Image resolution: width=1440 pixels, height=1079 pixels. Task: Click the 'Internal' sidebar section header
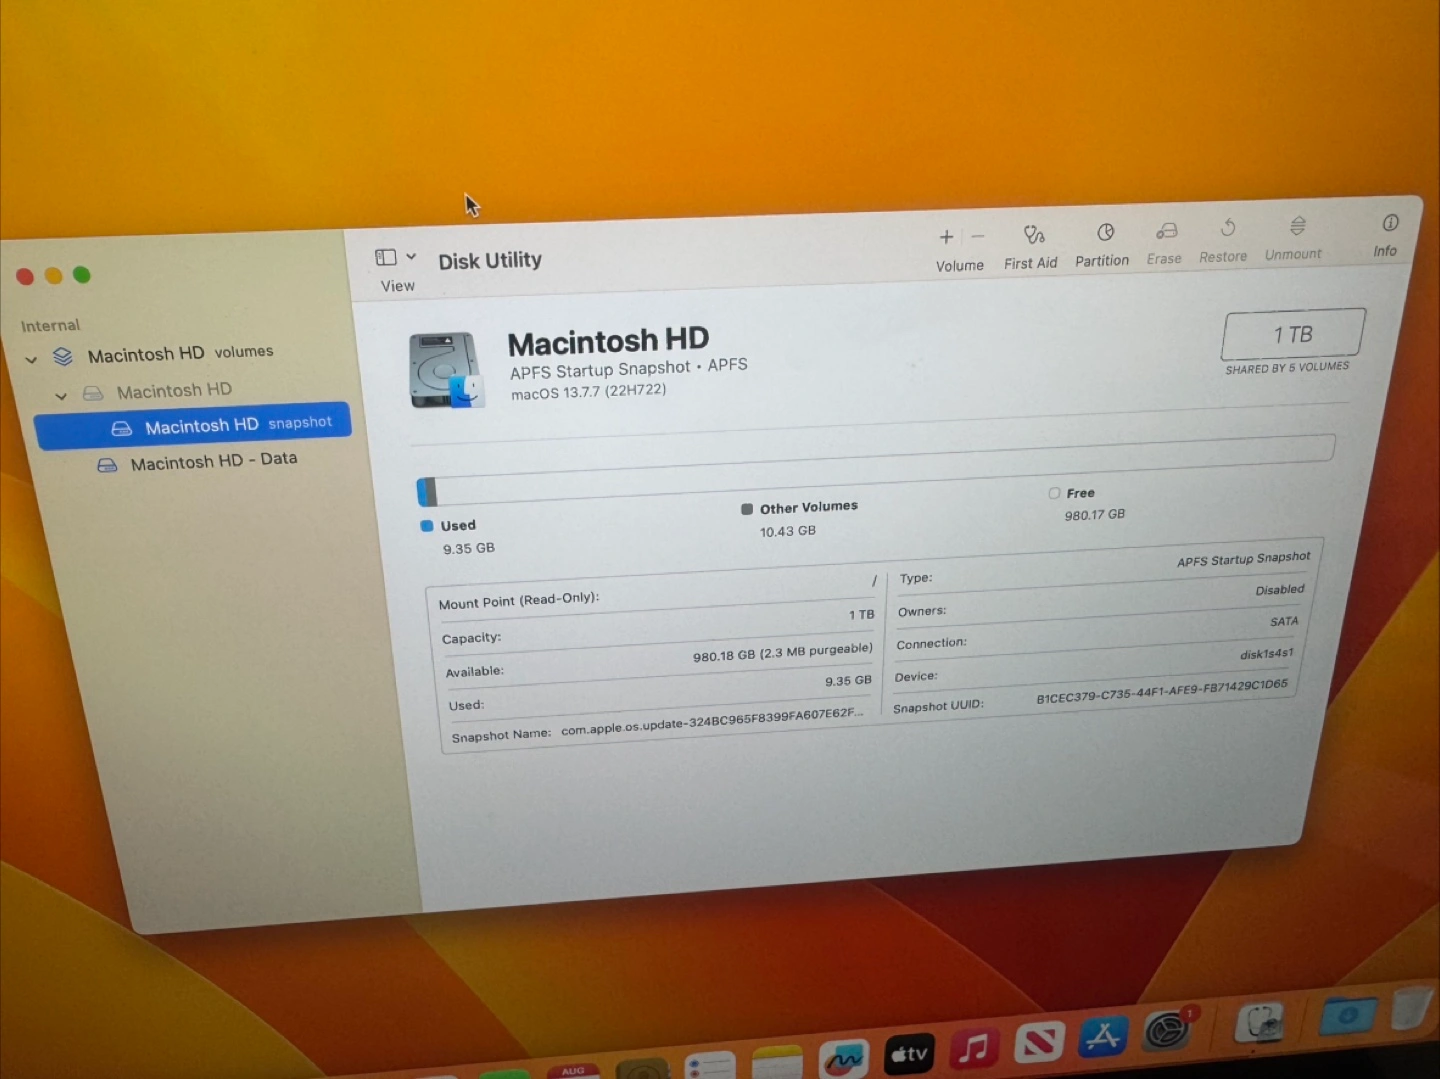pyautogui.click(x=50, y=325)
